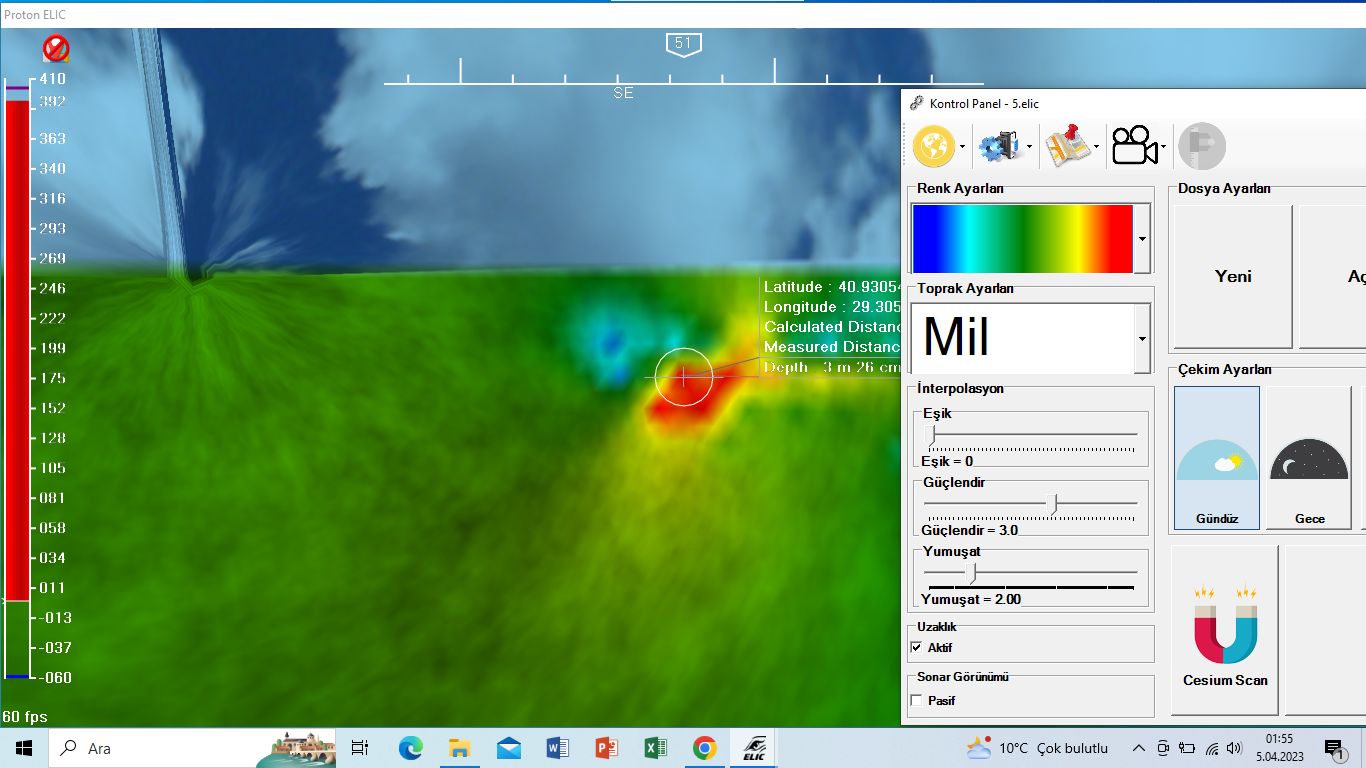1366x768 pixels.
Task: Enable the Pasif checkbox under Sonar Görünümü
Action: (916, 701)
